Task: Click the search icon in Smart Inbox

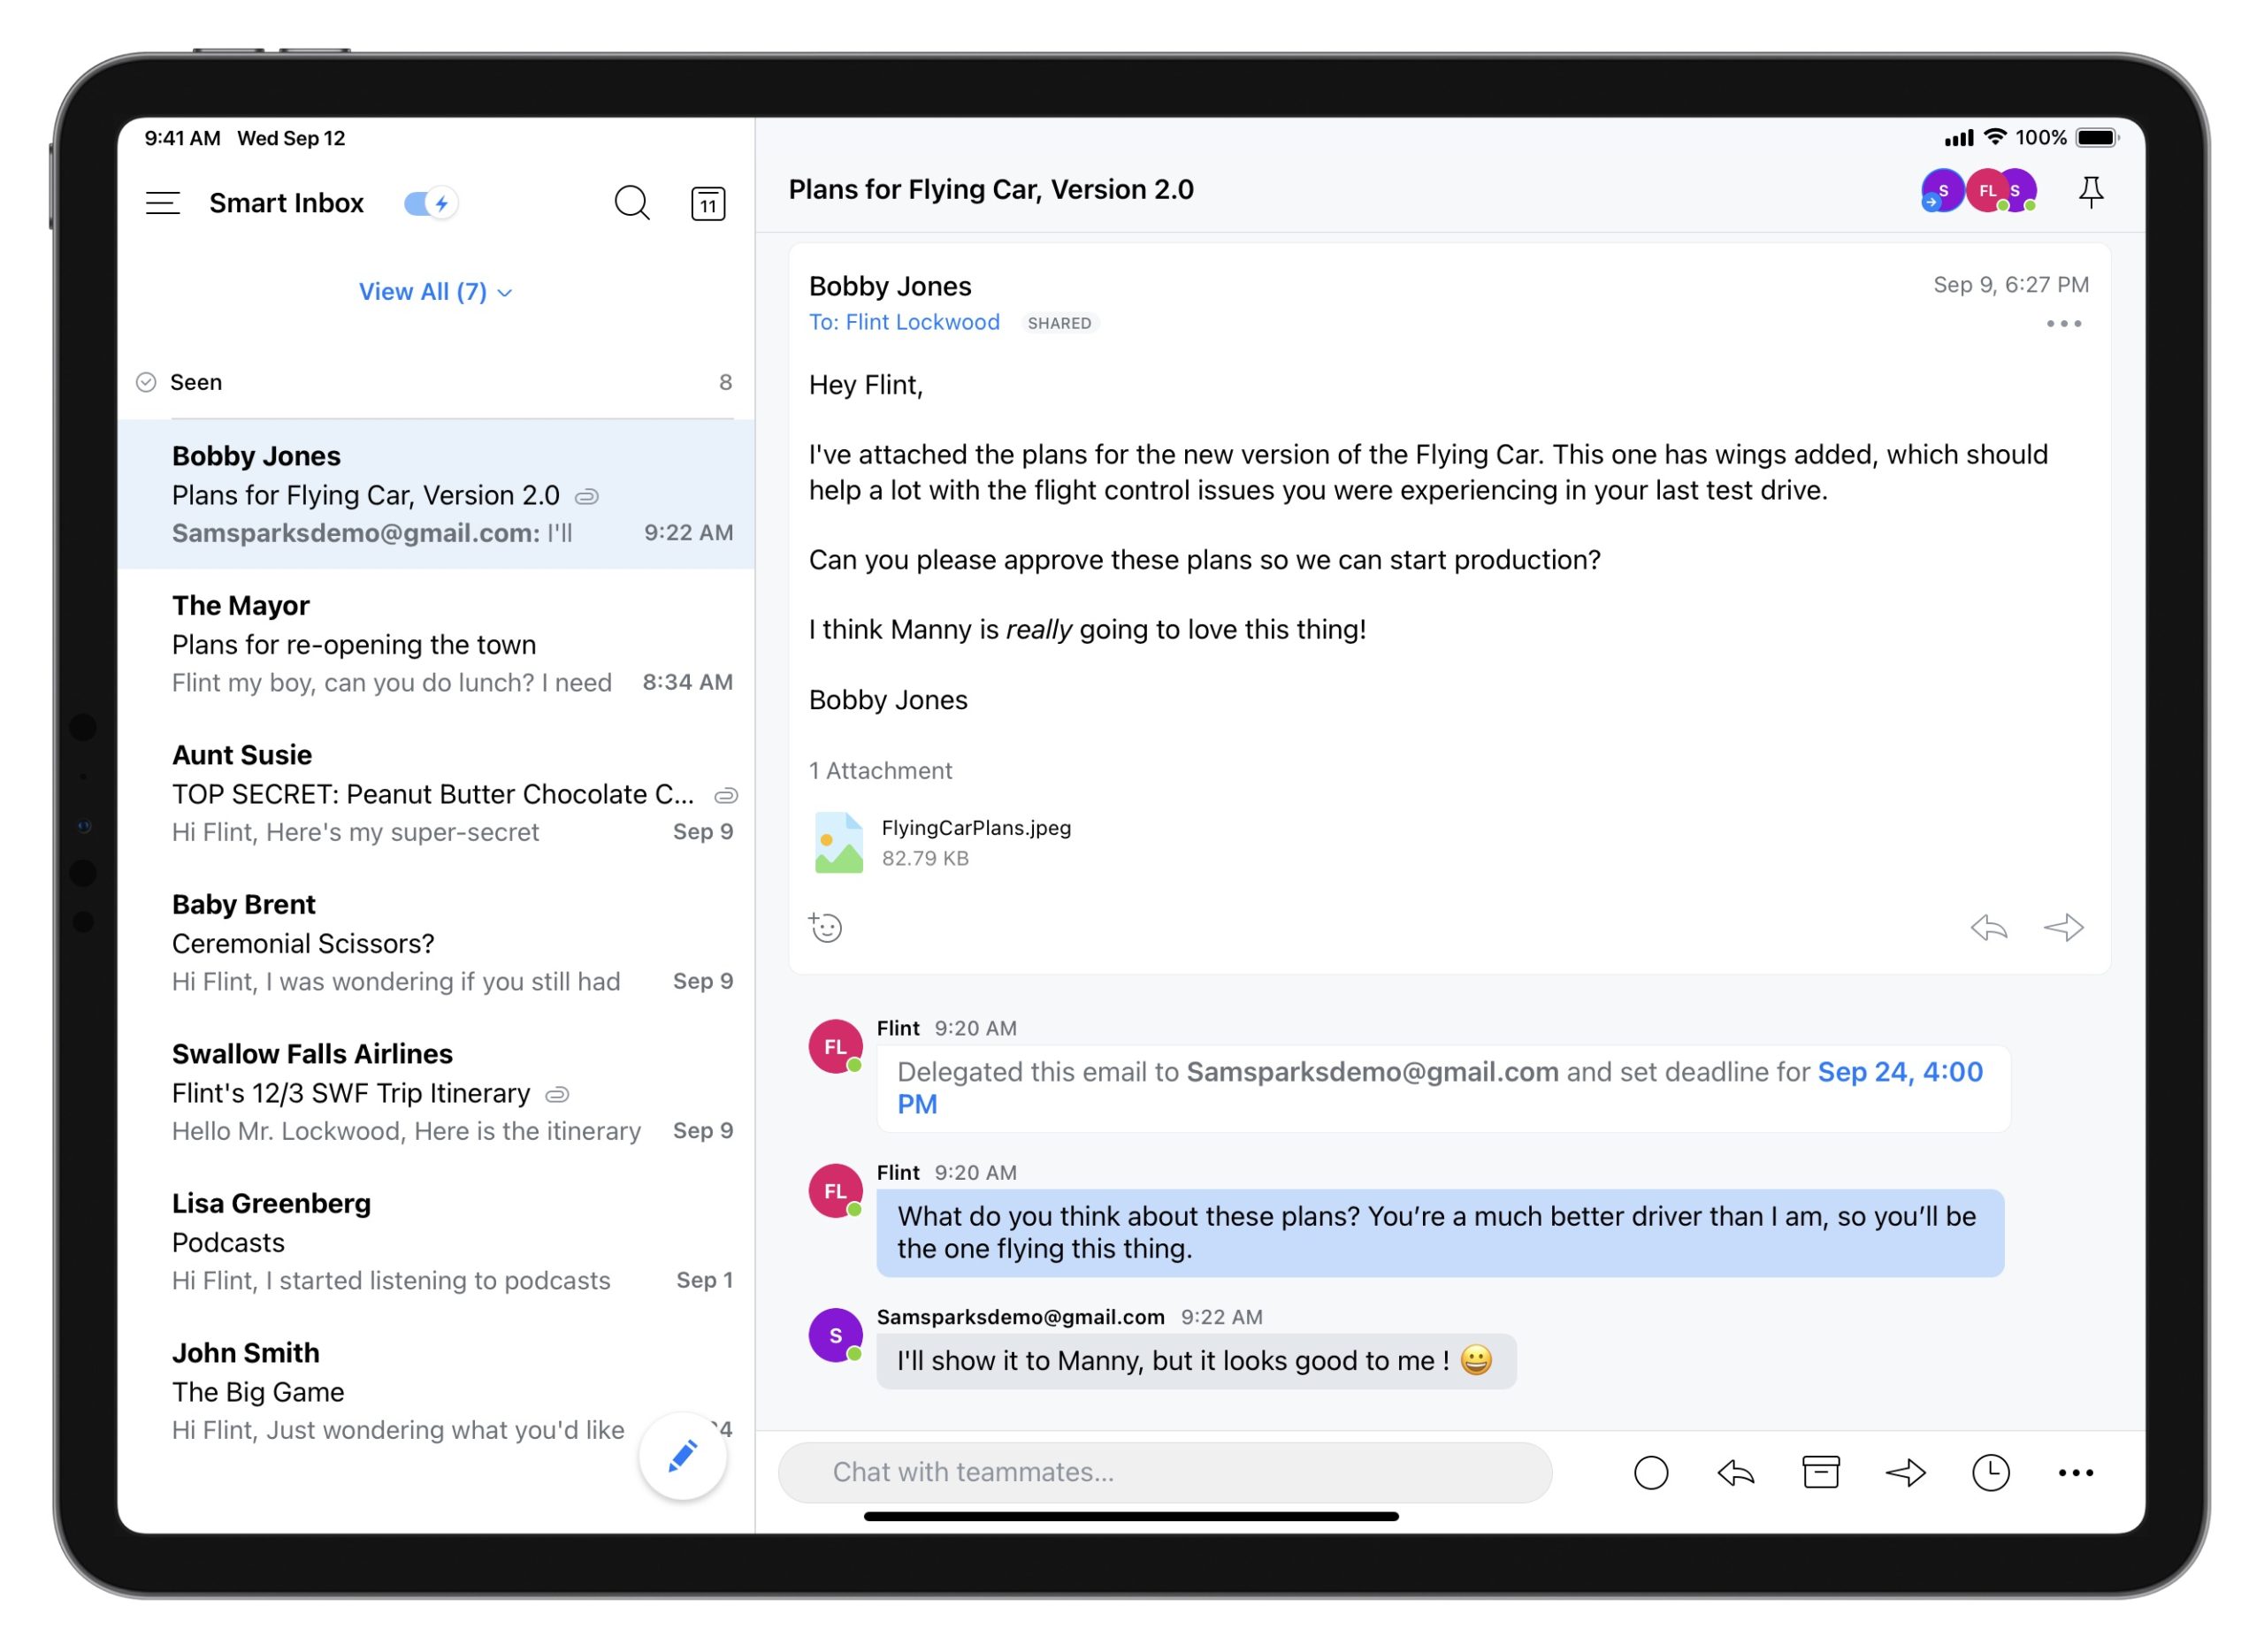Action: coord(630,199)
